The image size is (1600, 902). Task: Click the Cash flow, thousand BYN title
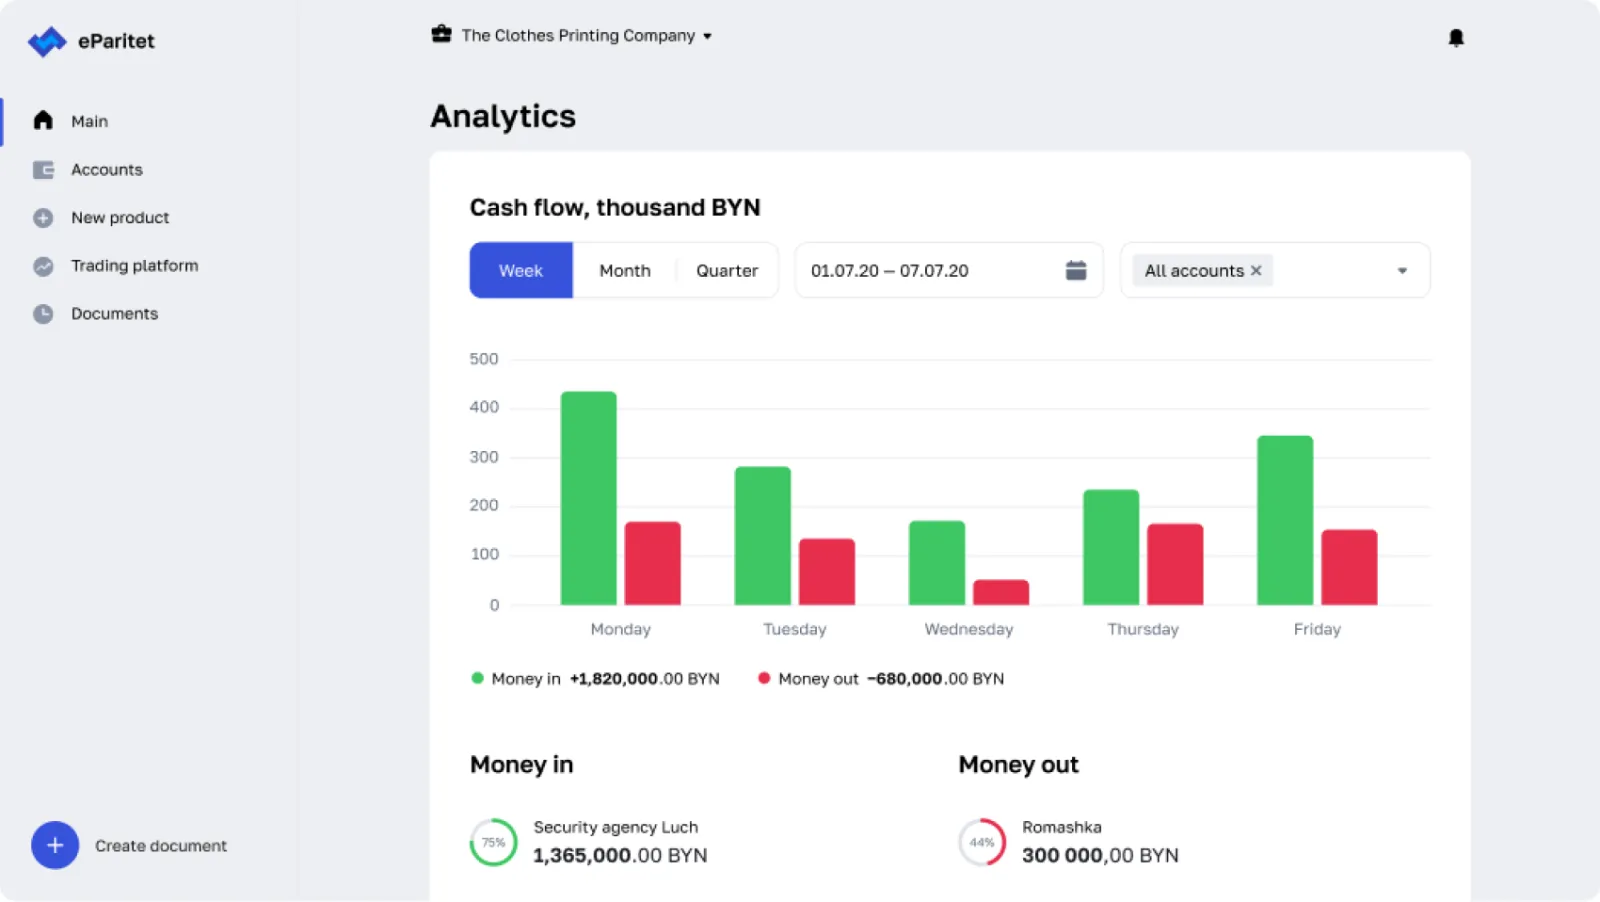pos(615,207)
